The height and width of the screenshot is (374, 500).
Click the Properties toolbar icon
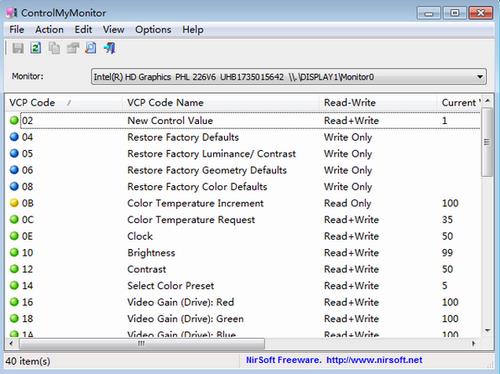(x=73, y=48)
